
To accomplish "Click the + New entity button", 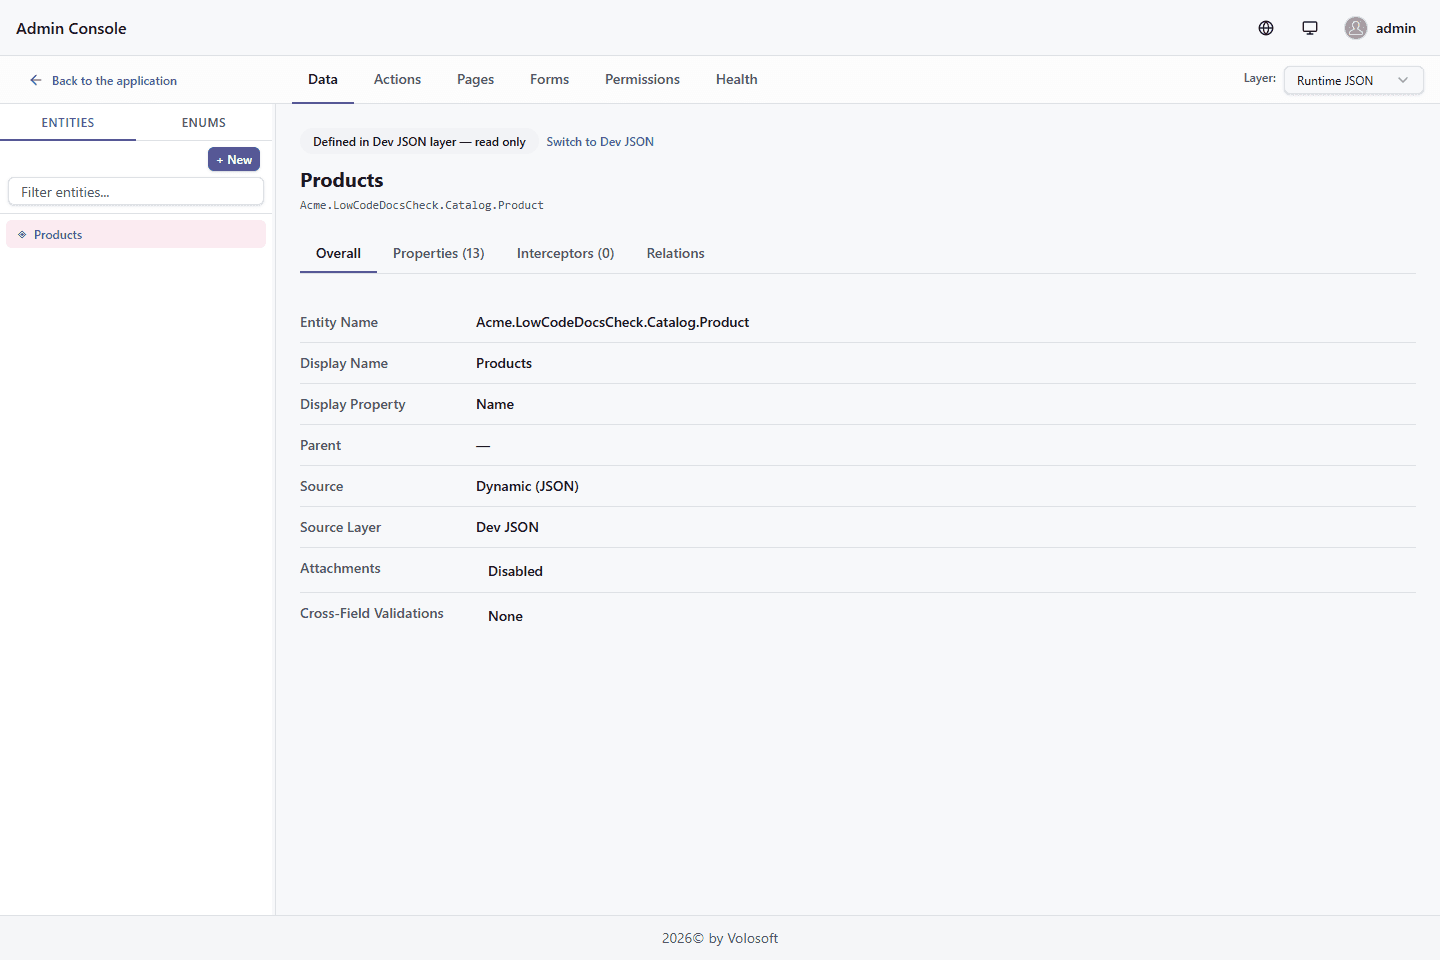I will click(x=234, y=159).
